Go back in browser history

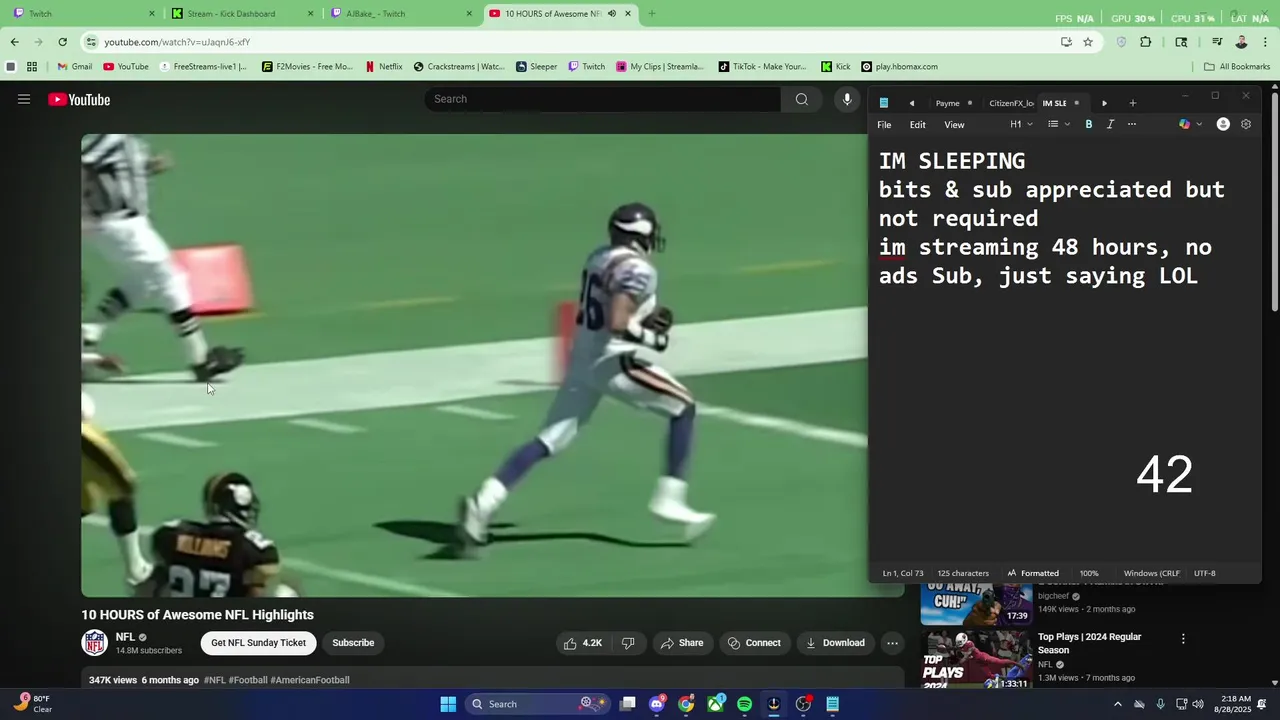[x=14, y=42]
